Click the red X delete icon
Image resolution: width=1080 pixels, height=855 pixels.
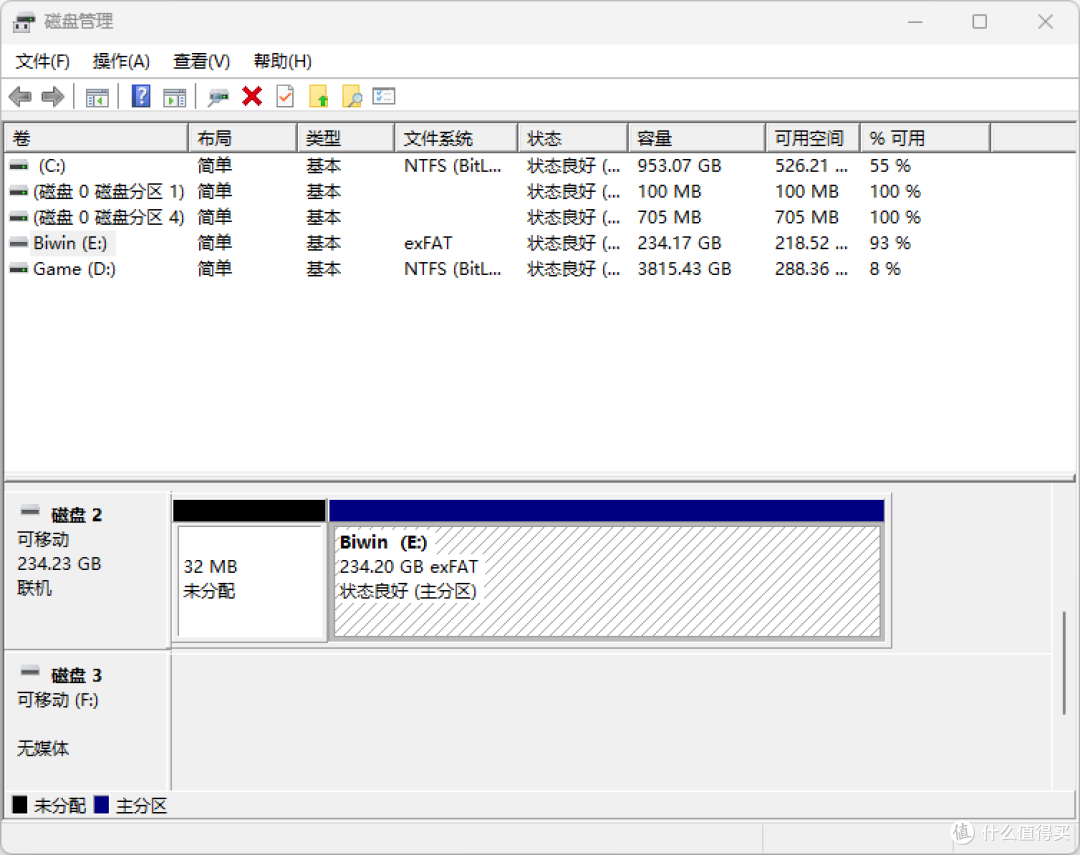[252, 96]
